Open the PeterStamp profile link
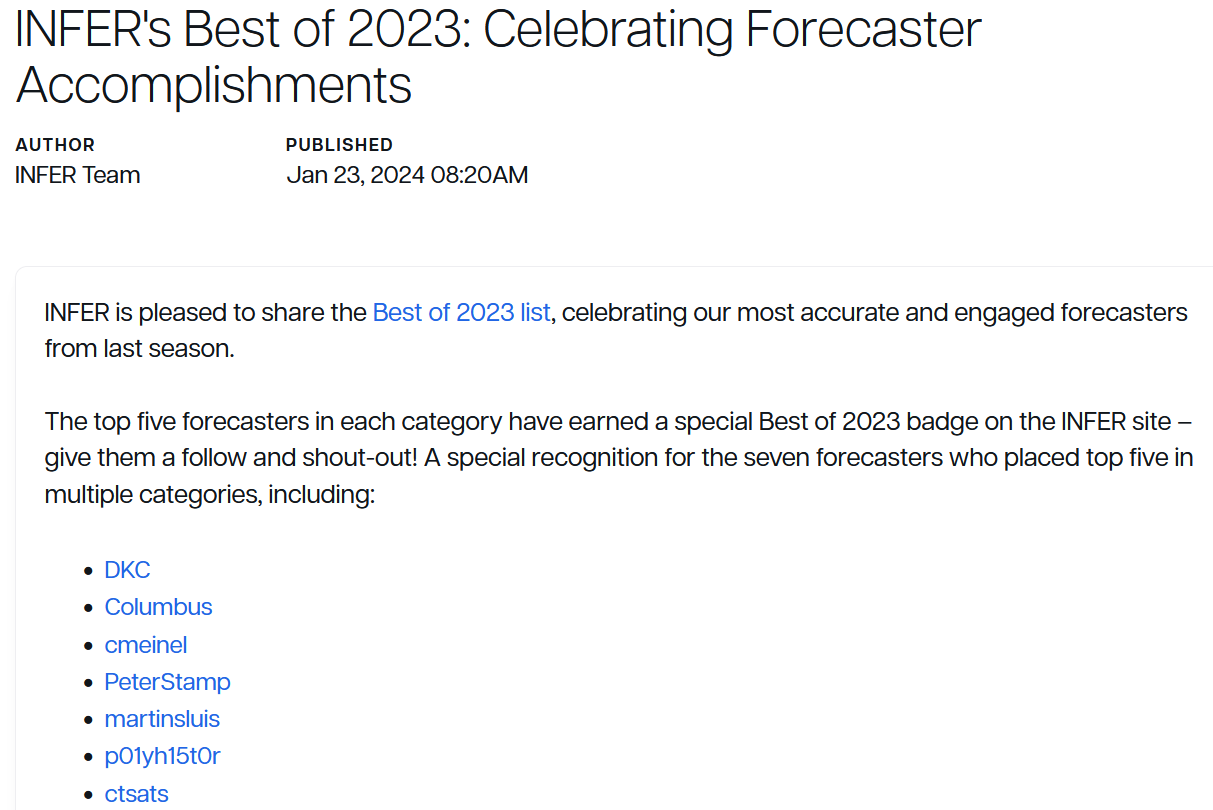This screenshot has width=1213, height=810. pyautogui.click(x=167, y=682)
